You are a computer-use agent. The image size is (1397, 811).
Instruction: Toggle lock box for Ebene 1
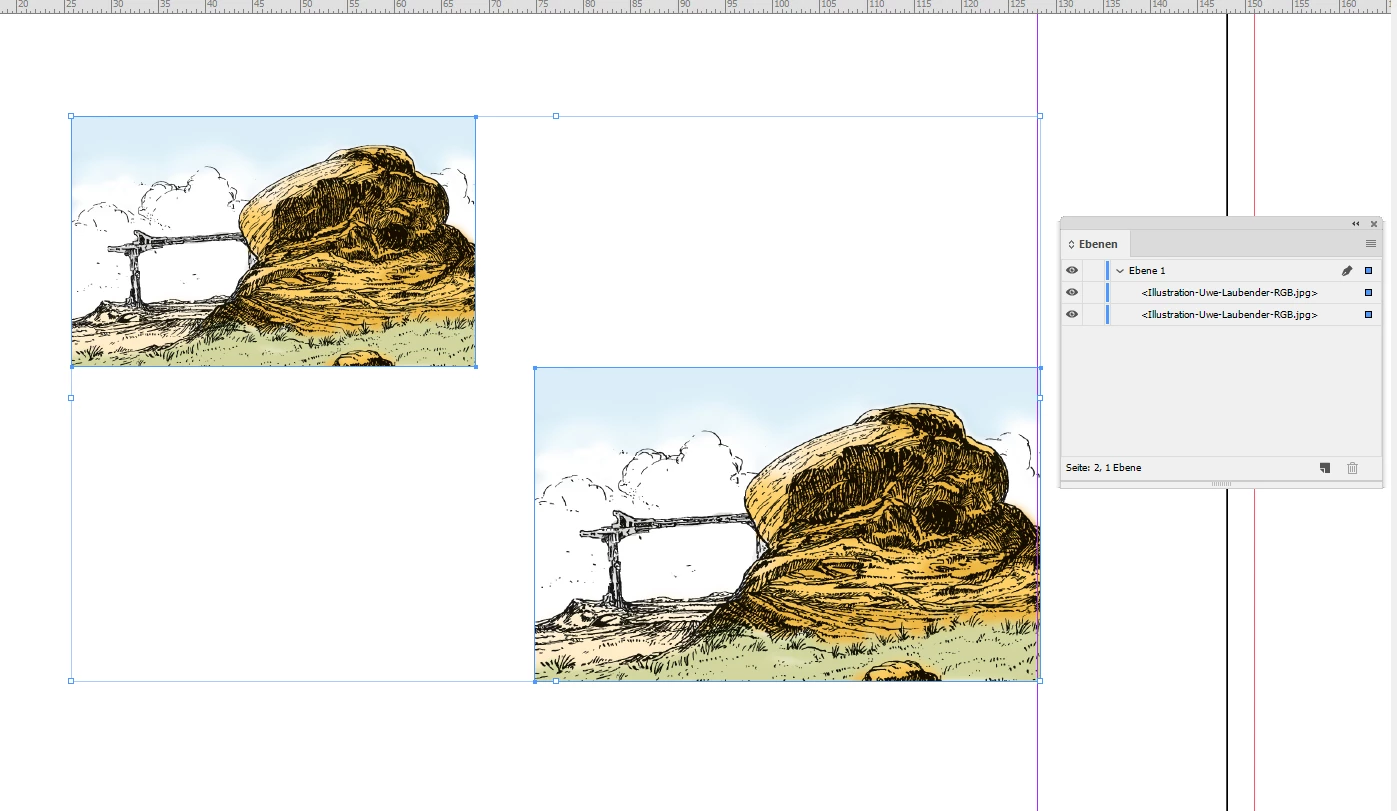pyautogui.click(x=1093, y=270)
